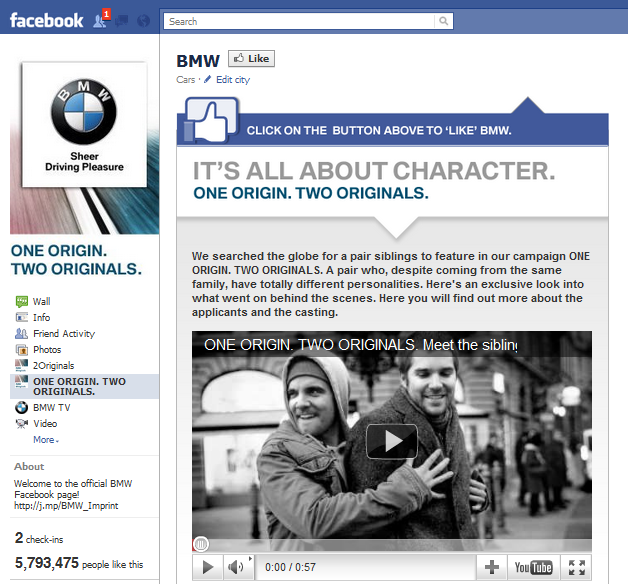Open the Wall tab

coord(42,301)
